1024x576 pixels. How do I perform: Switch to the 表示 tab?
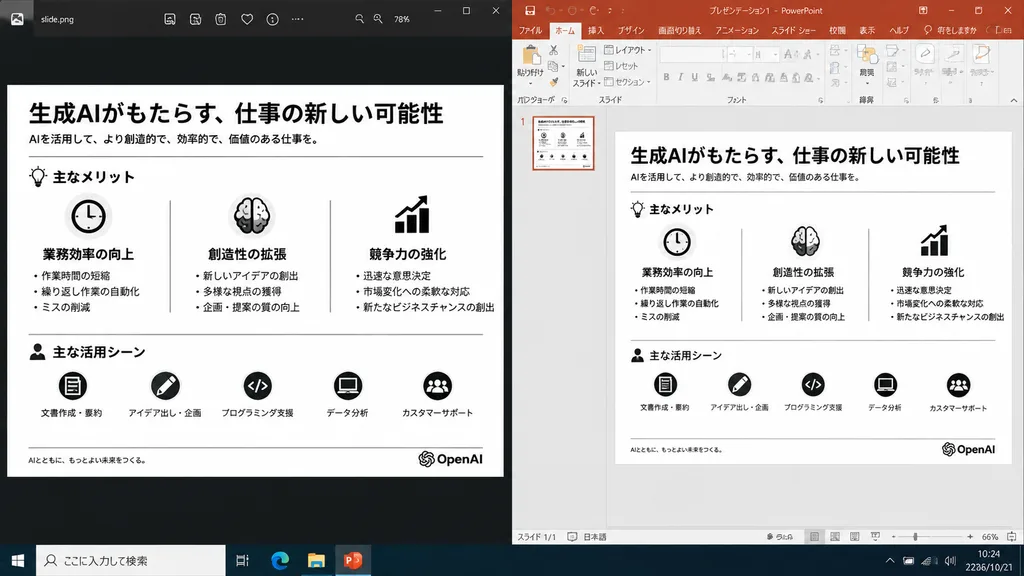click(867, 31)
